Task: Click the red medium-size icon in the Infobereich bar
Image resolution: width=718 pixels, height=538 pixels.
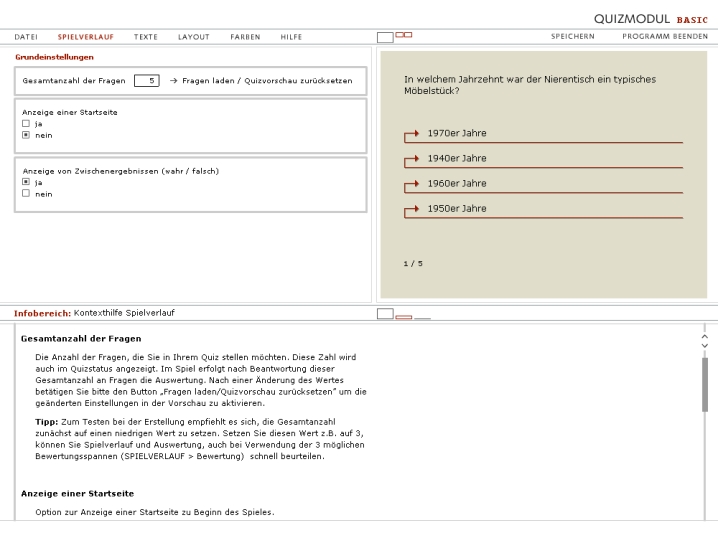Action: [x=404, y=316]
